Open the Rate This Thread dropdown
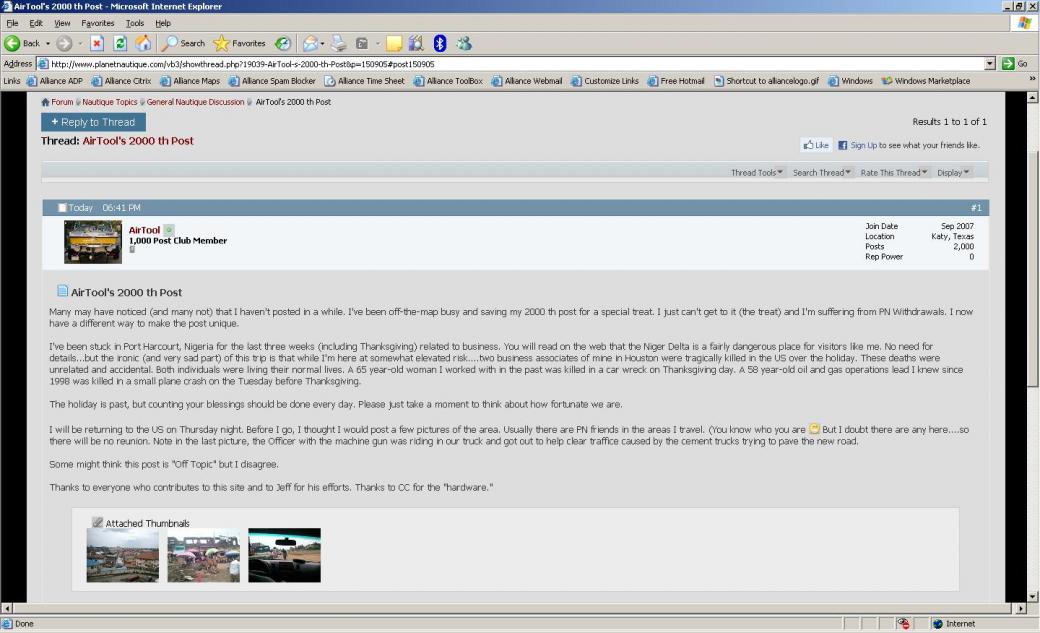This screenshot has width=1040, height=633. (x=894, y=172)
